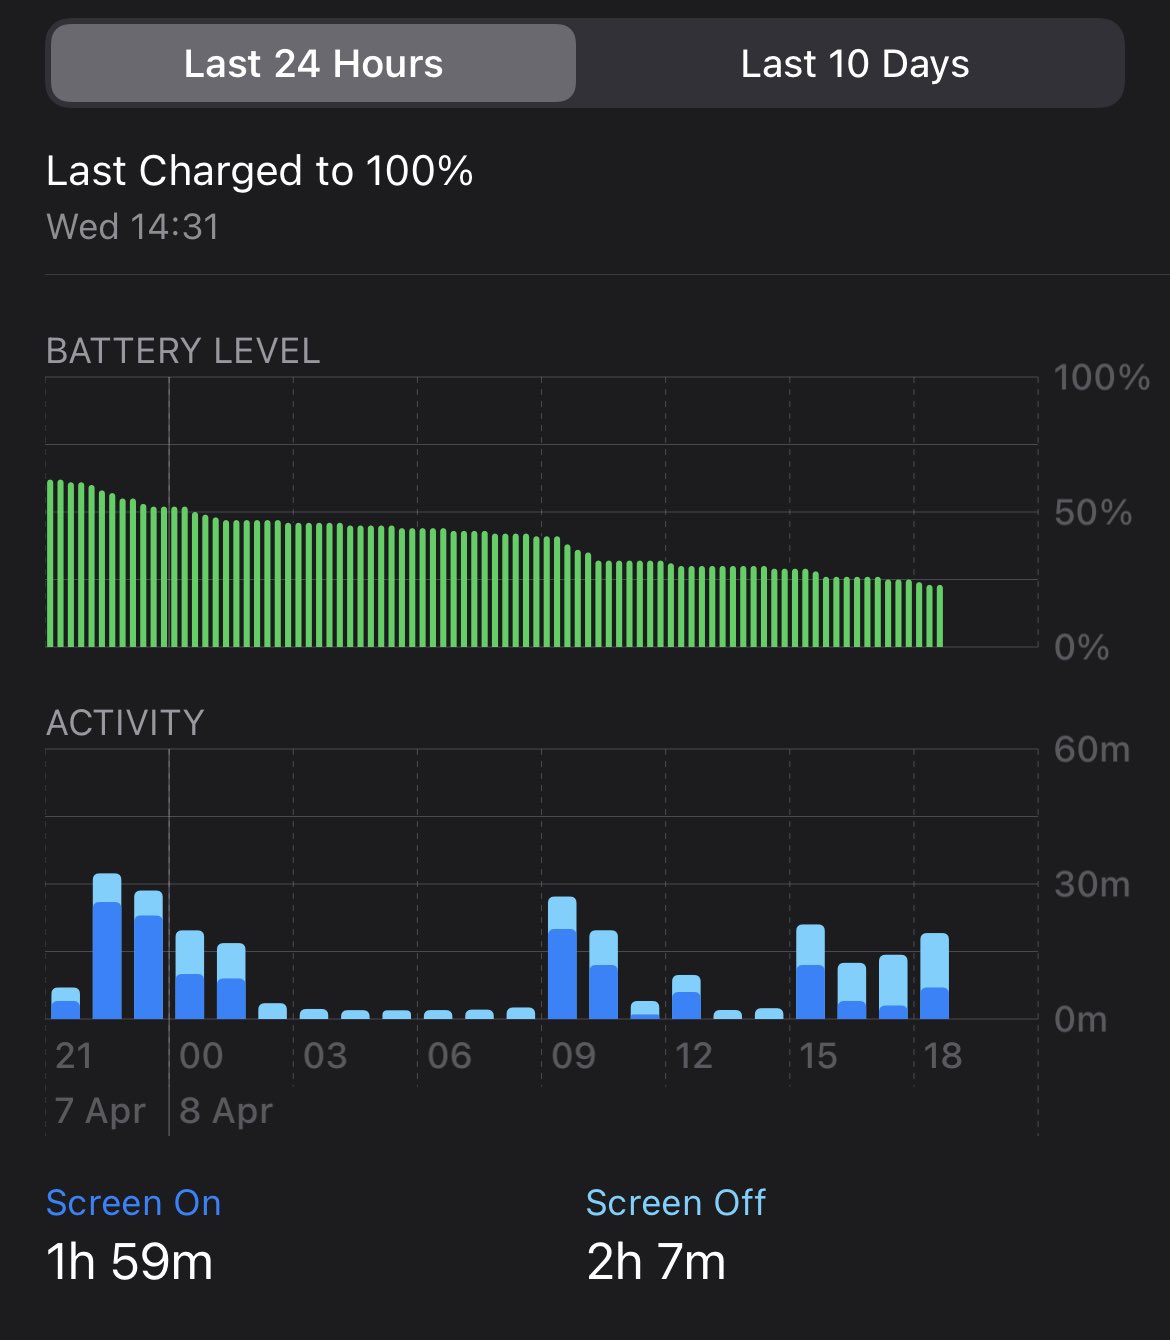Screen dimensions: 1170x1340
Task: Switch to the Last 24 Hours tab
Action: coord(313,64)
